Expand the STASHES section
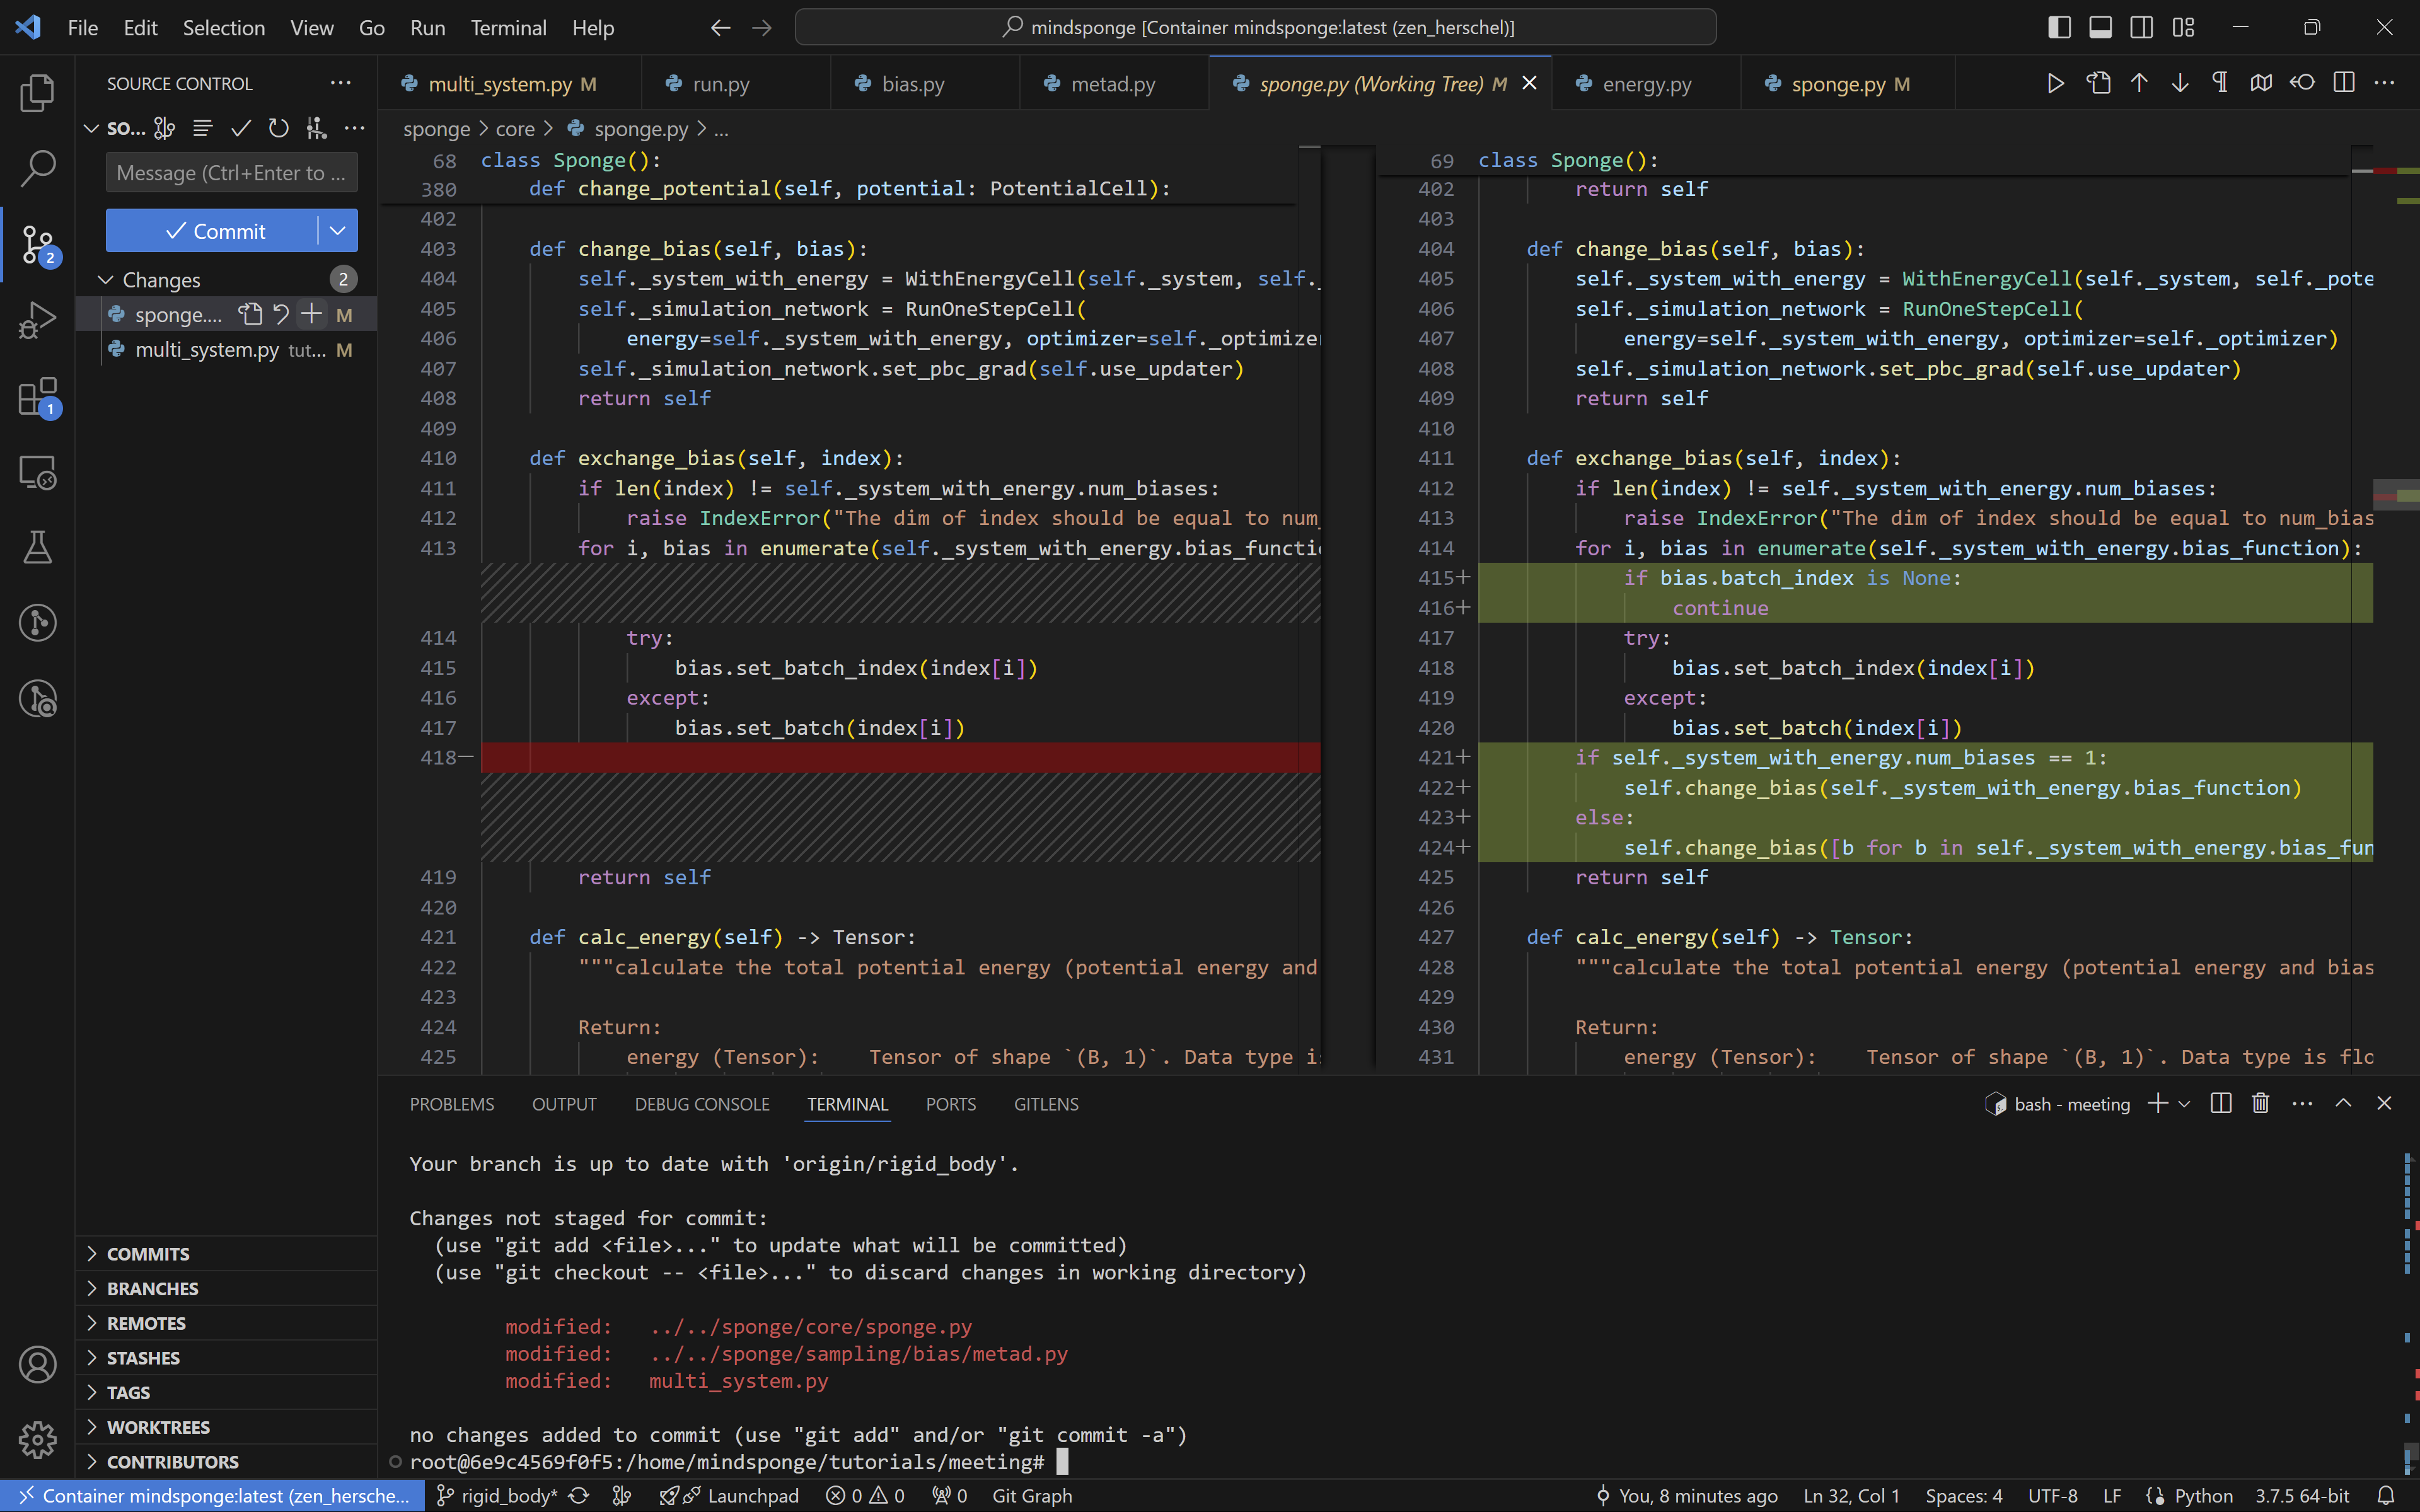This screenshot has width=2420, height=1512. [143, 1358]
